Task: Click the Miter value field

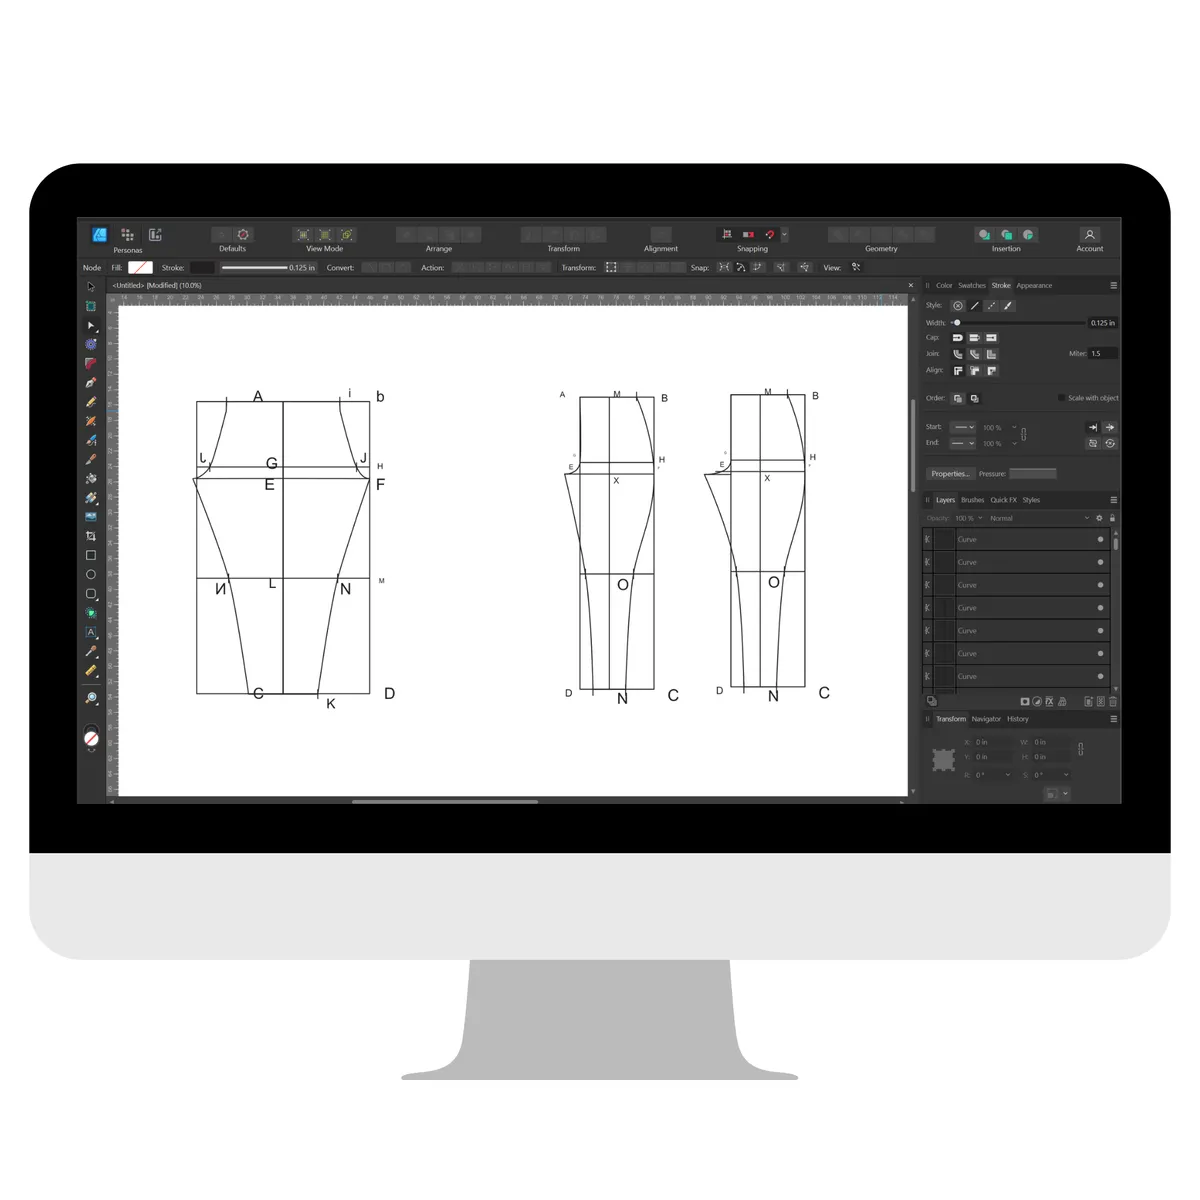Action: 1103,353
